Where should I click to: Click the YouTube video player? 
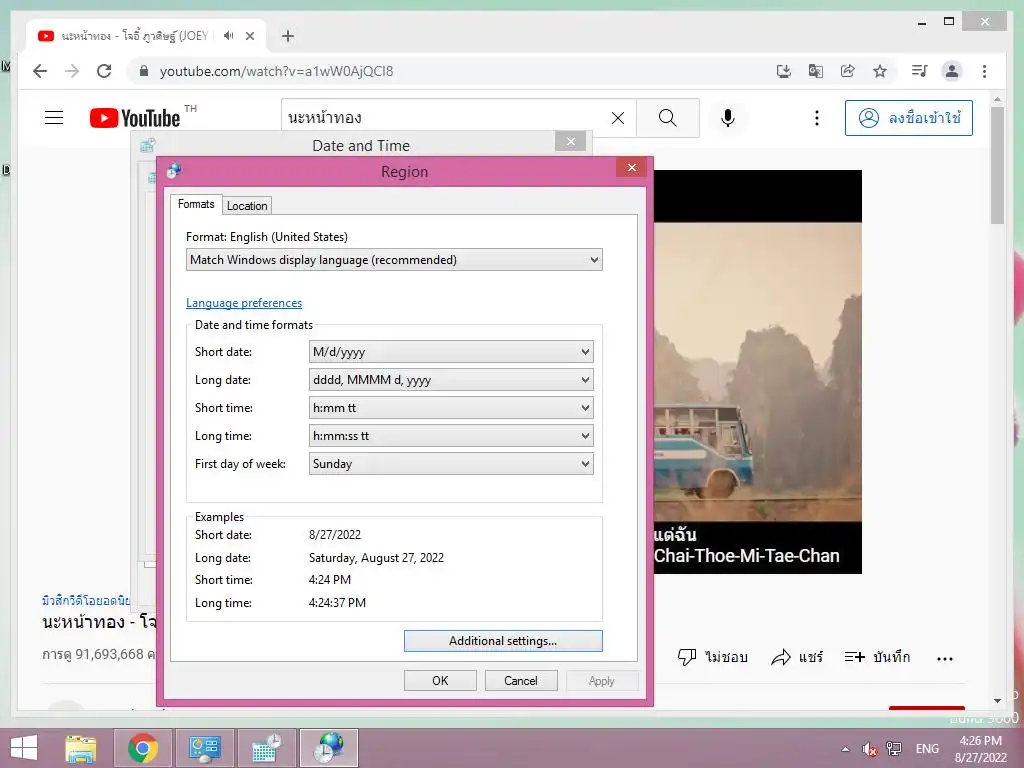pyautogui.click(x=758, y=372)
